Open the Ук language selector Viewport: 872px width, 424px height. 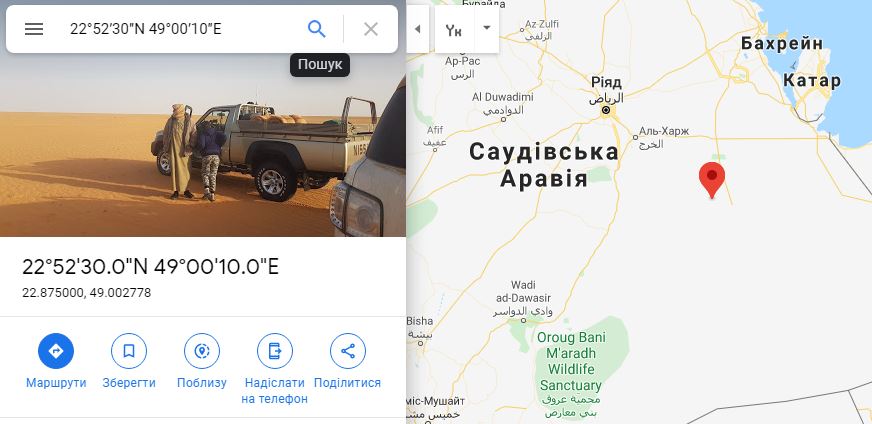point(454,29)
